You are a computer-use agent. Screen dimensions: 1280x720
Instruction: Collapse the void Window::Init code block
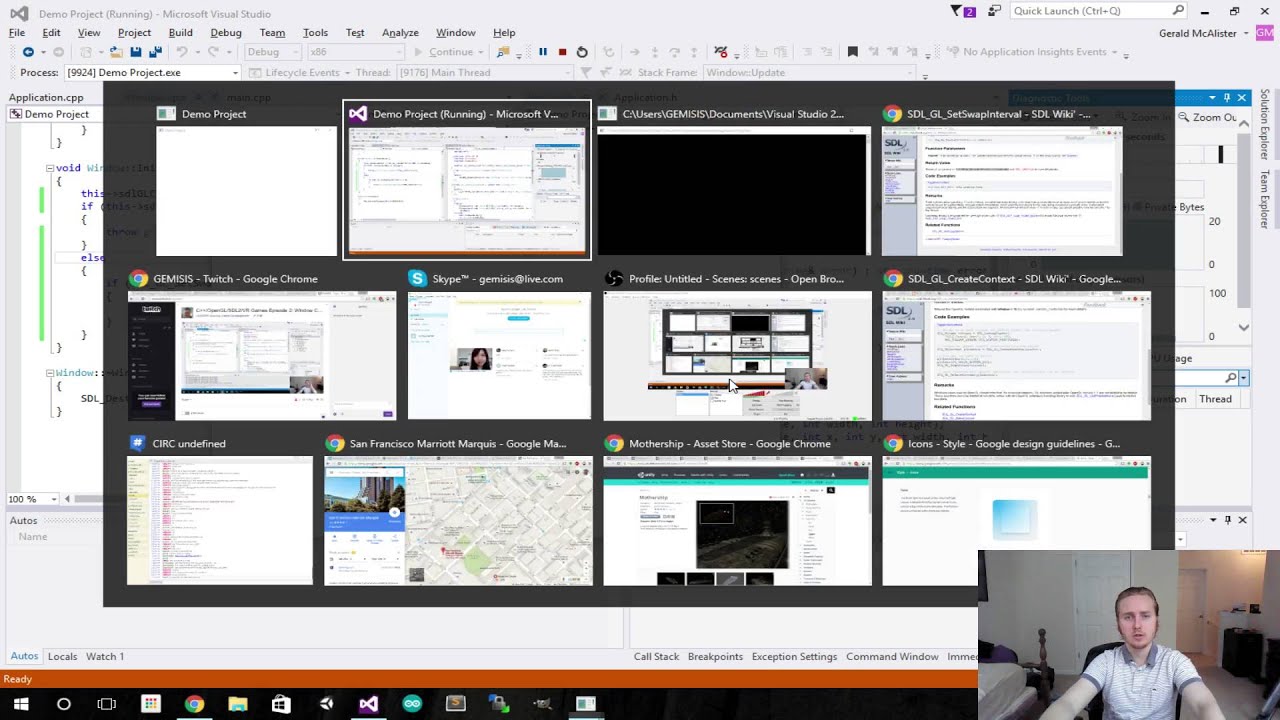[x=50, y=168]
